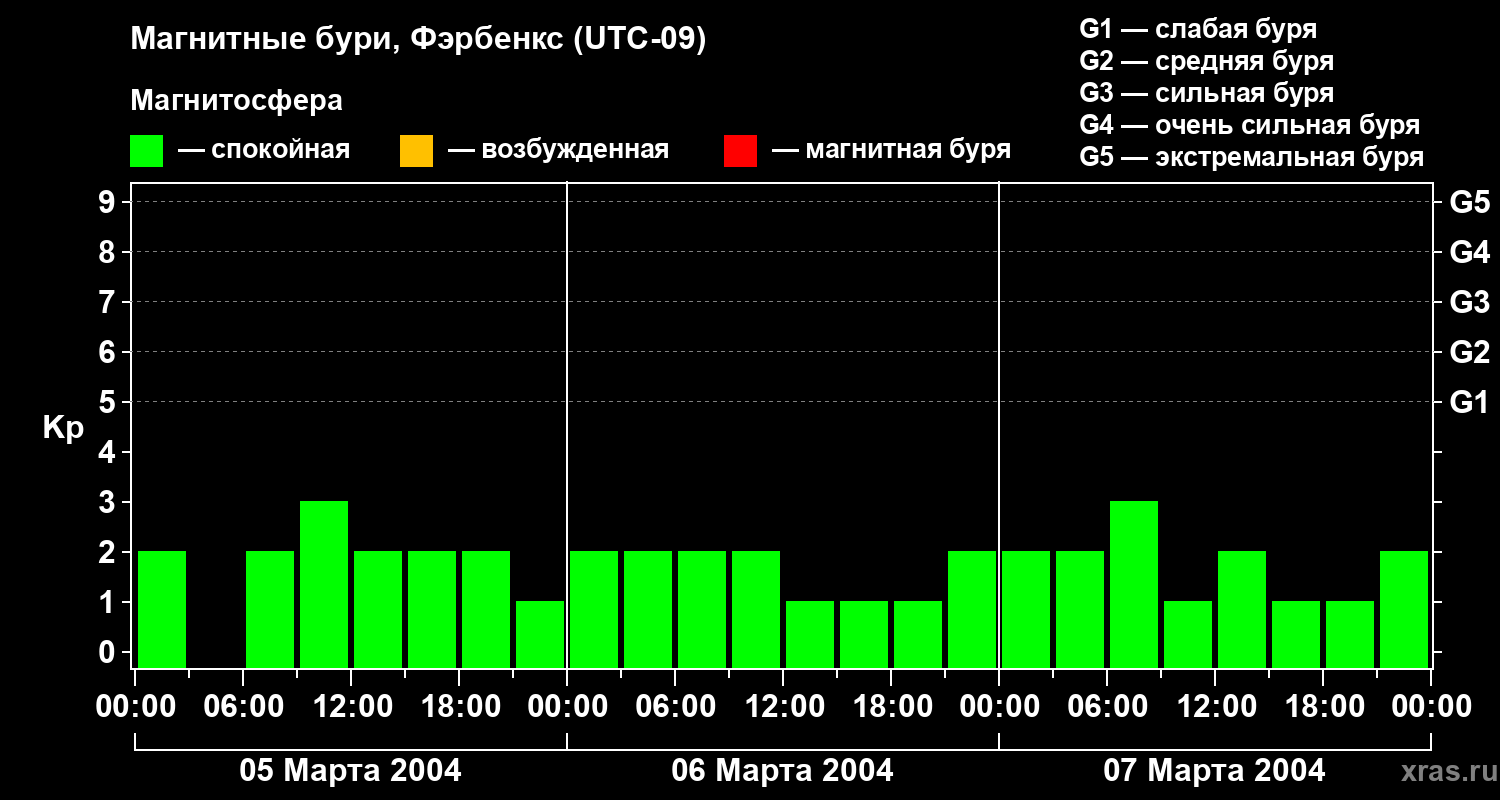Select the orange 'возбужденная' legend swatch
The width and height of the screenshot is (1500, 800).
pyautogui.click(x=416, y=151)
